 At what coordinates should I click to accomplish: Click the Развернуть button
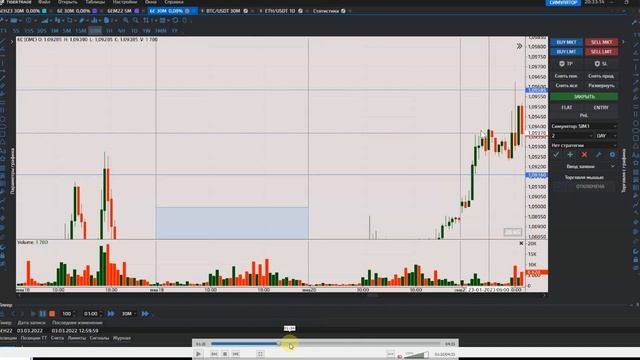[x=601, y=86]
